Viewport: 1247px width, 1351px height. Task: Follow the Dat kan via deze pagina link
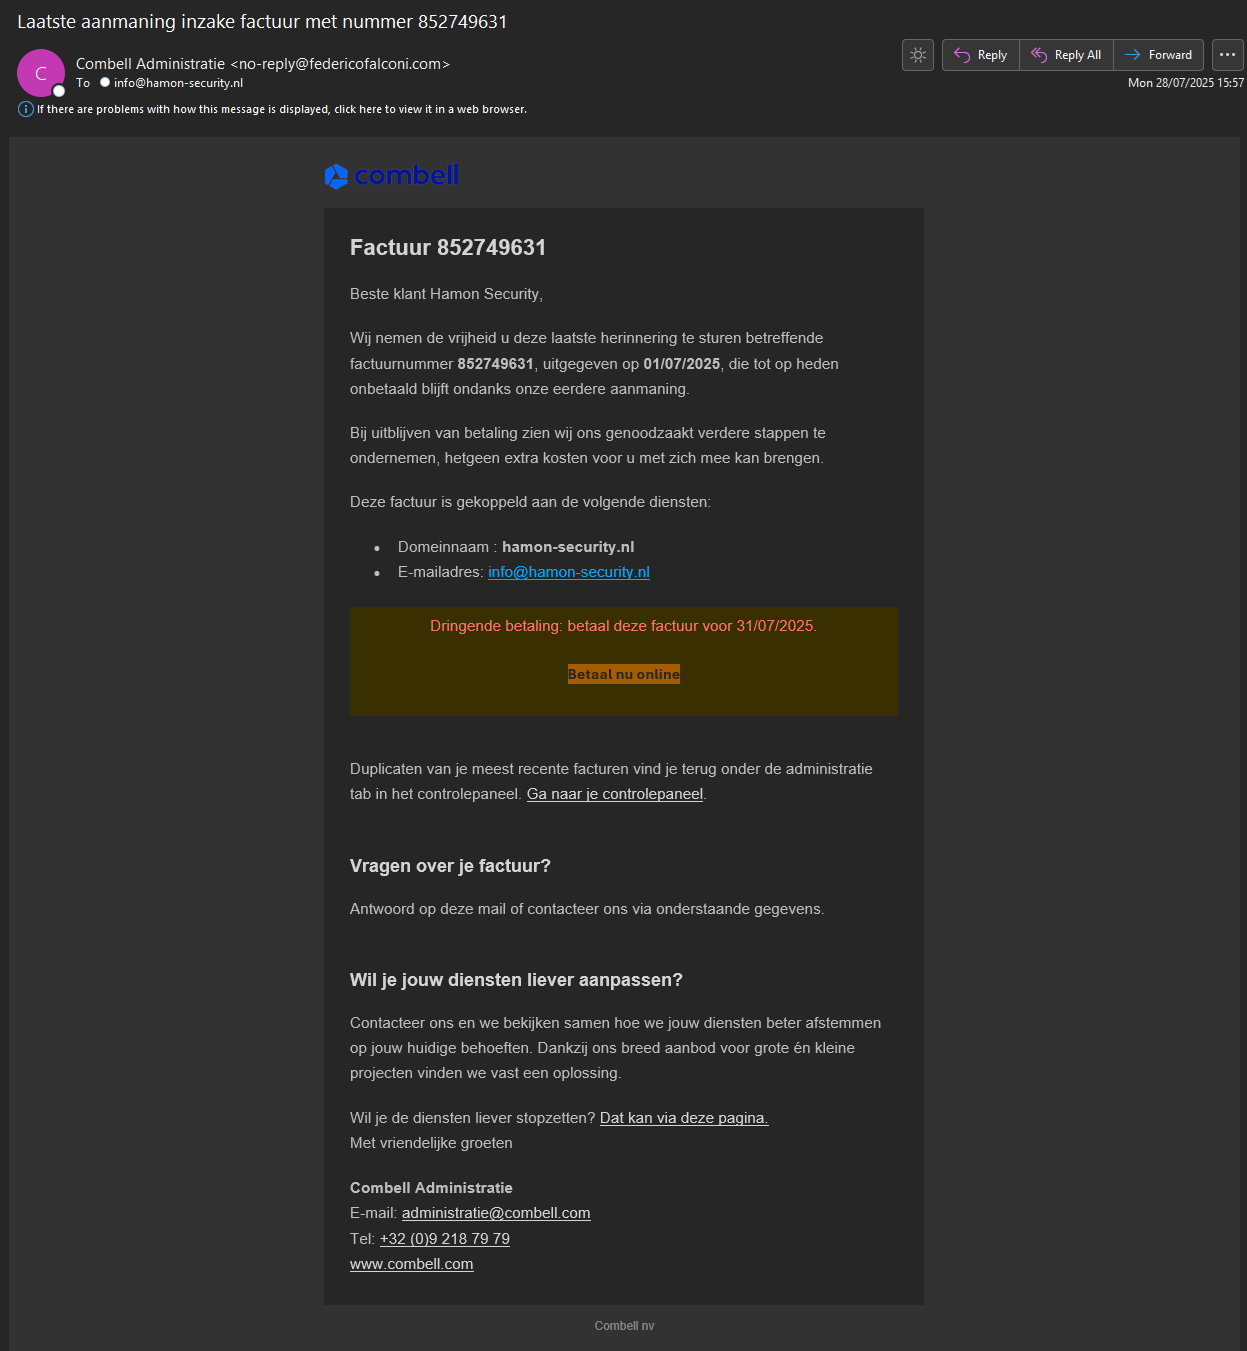tap(683, 1118)
